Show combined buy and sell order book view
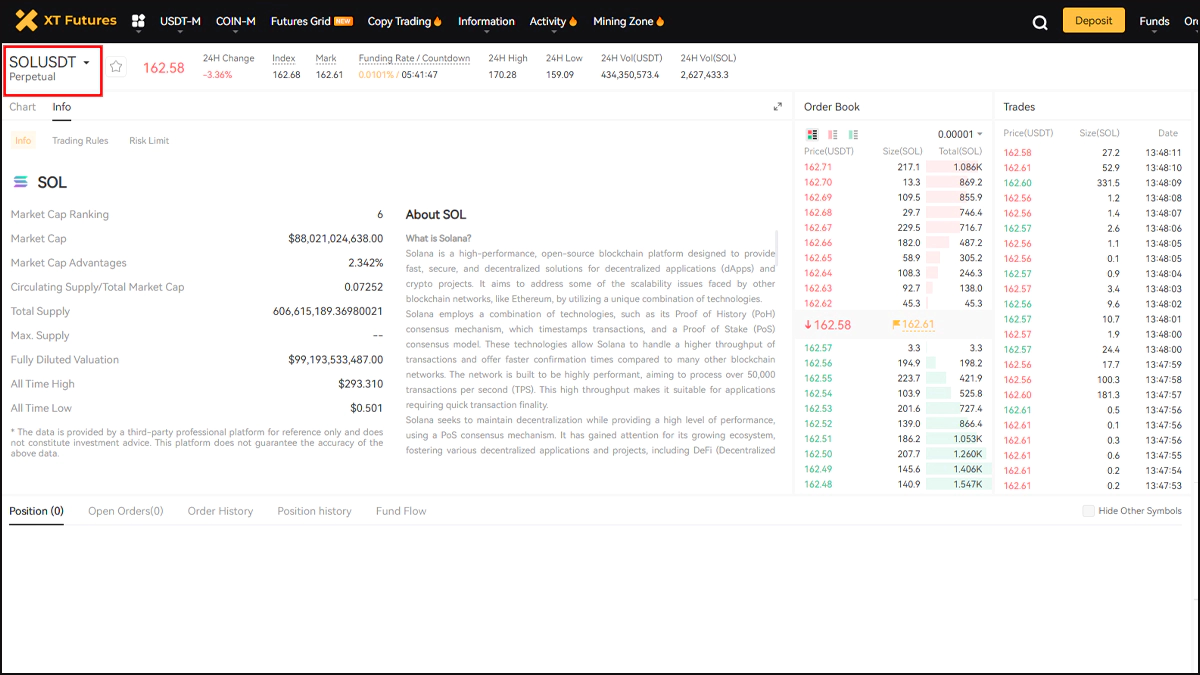Viewport: 1200px width, 675px height. [x=813, y=134]
